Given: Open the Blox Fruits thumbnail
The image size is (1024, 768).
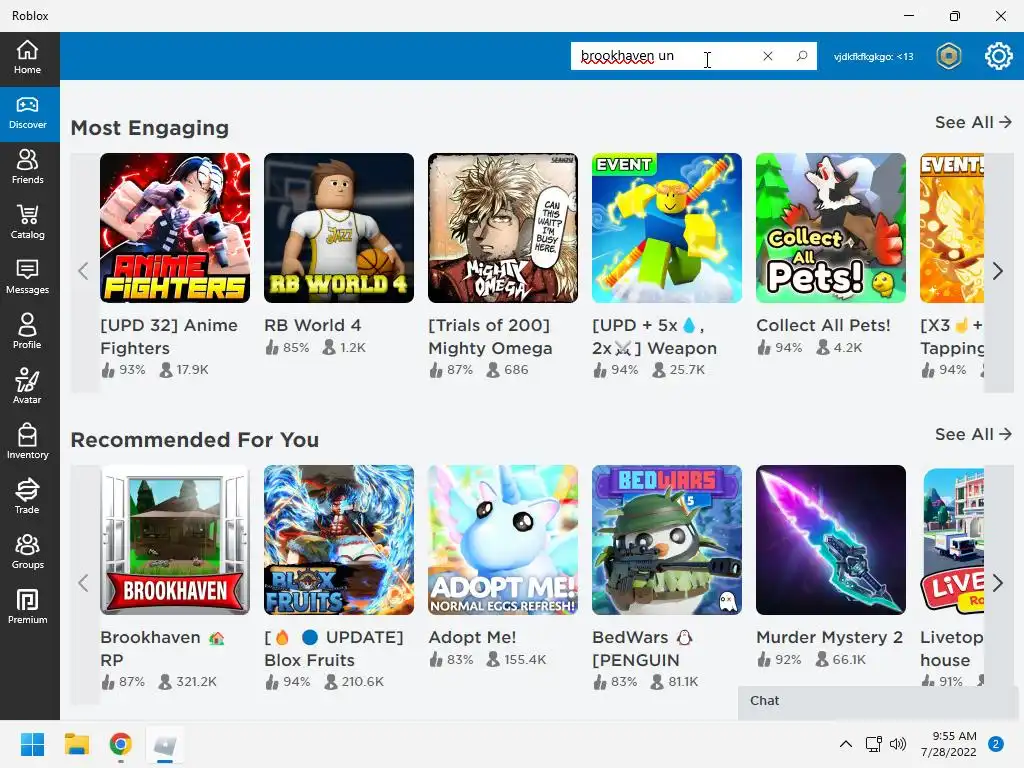Looking at the screenshot, I should (x=339, y=540).
